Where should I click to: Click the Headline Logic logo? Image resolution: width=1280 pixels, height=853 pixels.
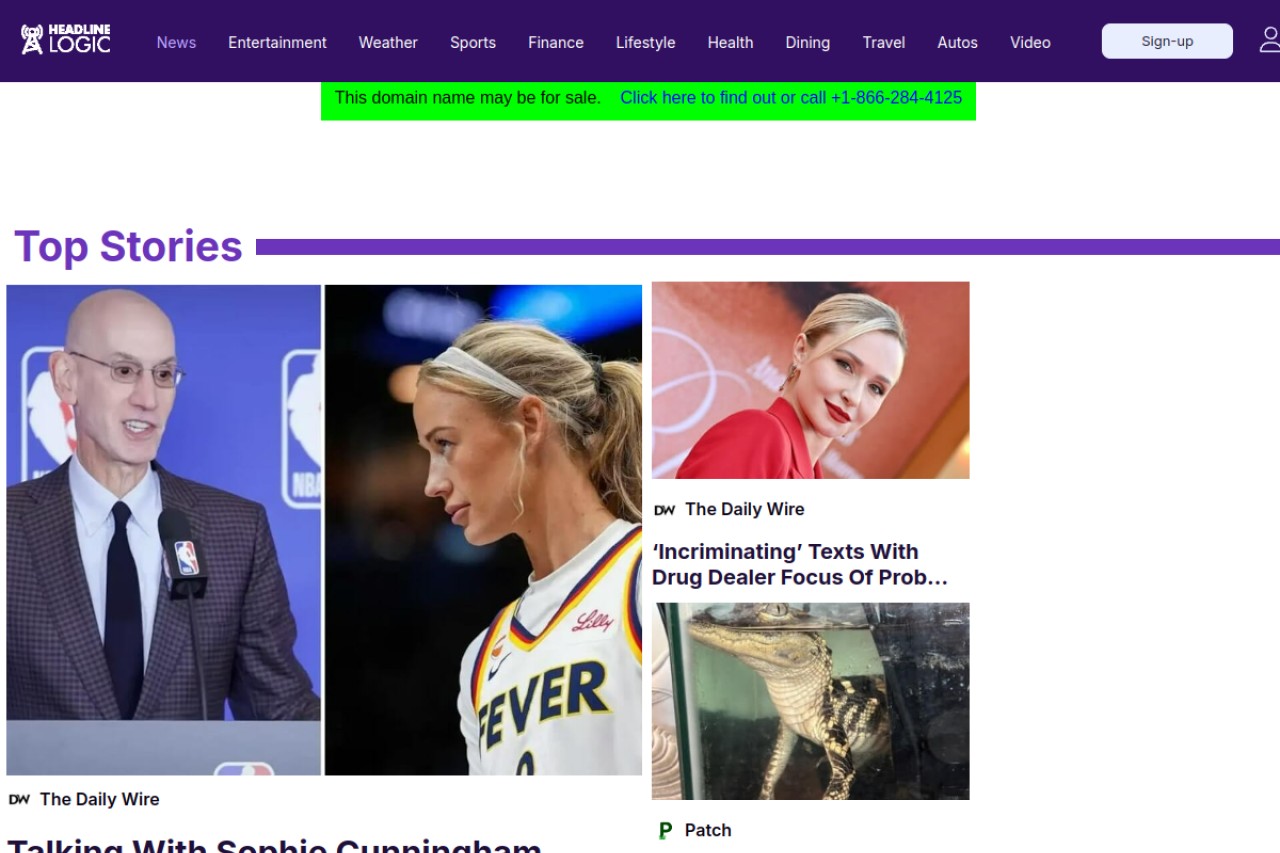coord(66,40)
